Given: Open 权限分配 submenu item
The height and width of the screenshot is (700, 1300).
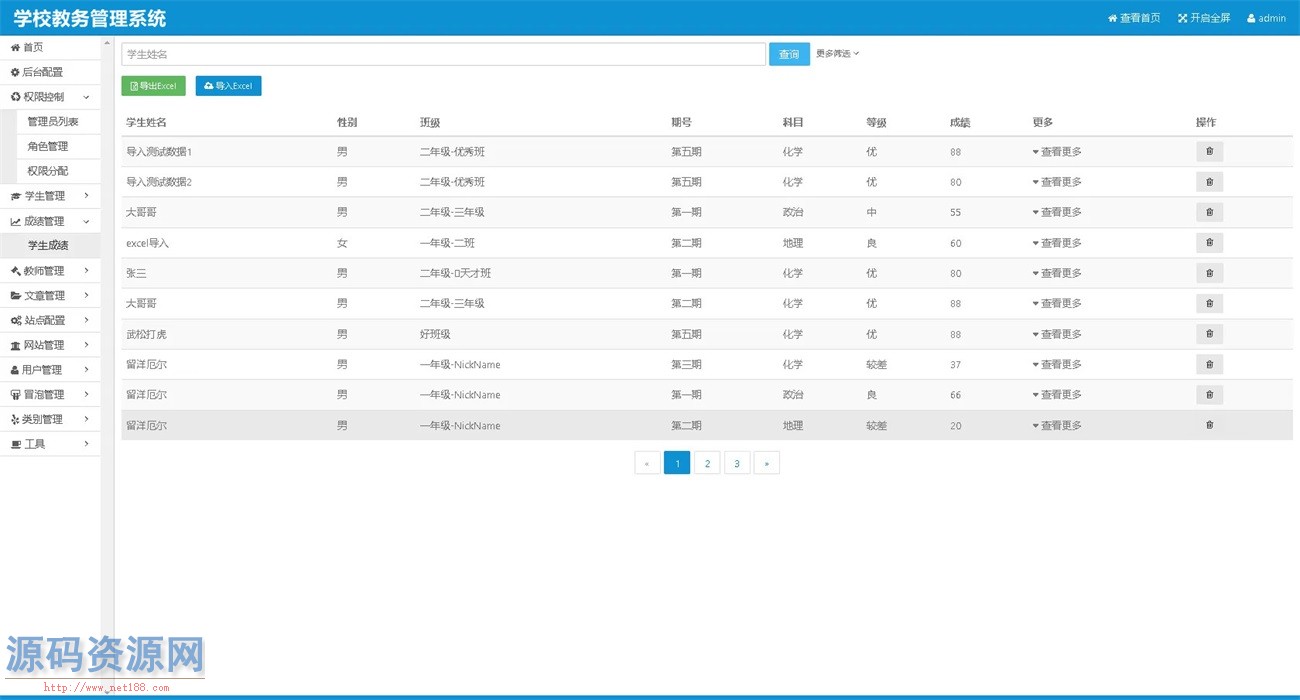Looking at the screenshot, I should [58, 171].
